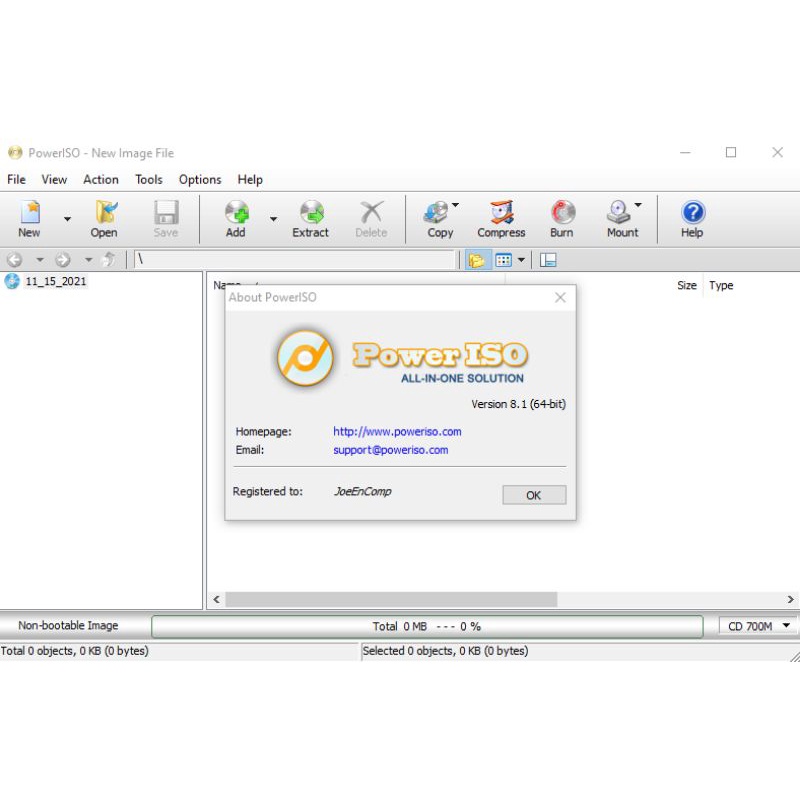Click the Non-bootable Image status label

click(68, 626)
